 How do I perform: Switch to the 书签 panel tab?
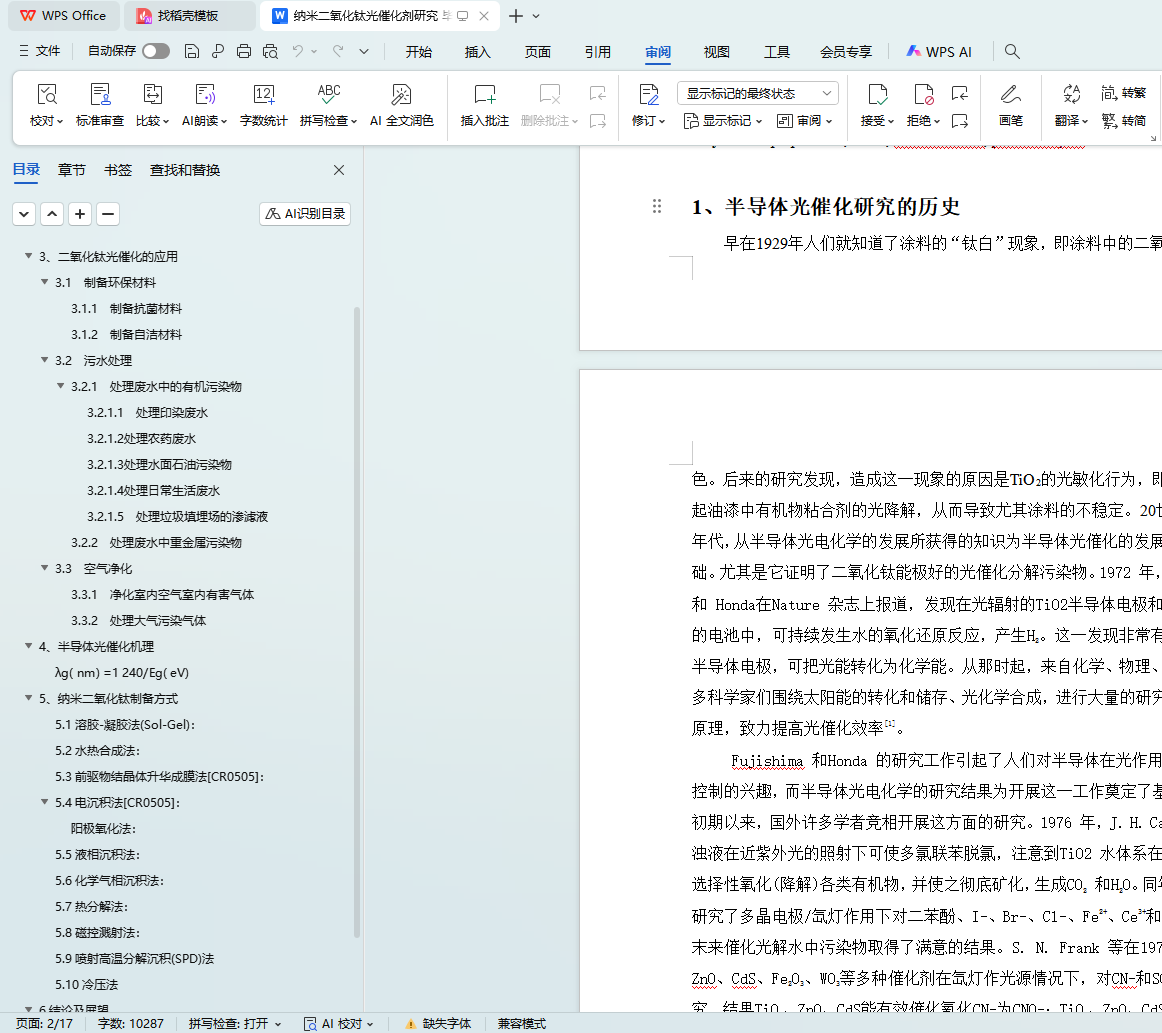tap(118, 170)
